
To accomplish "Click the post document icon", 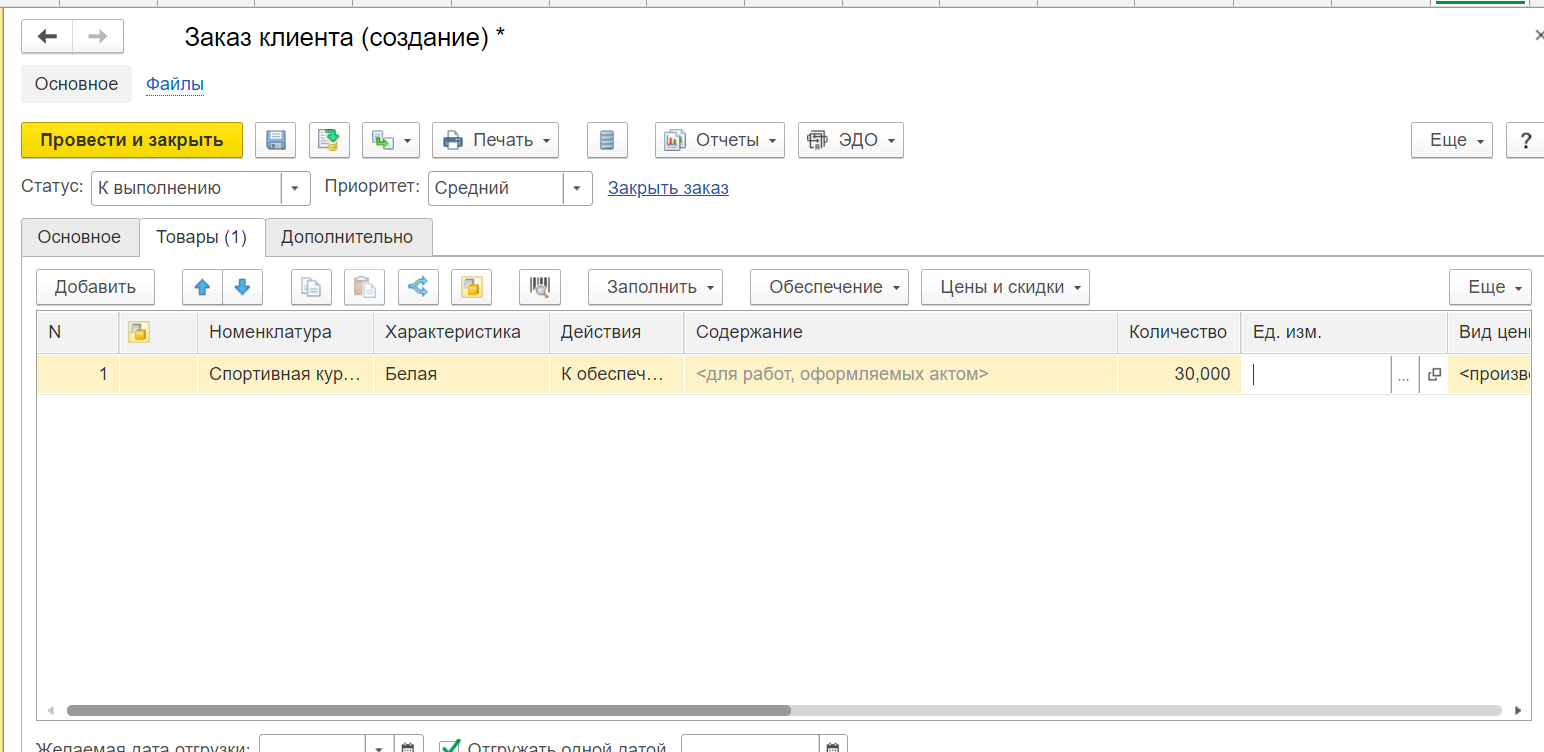I will tap(328, 140).
